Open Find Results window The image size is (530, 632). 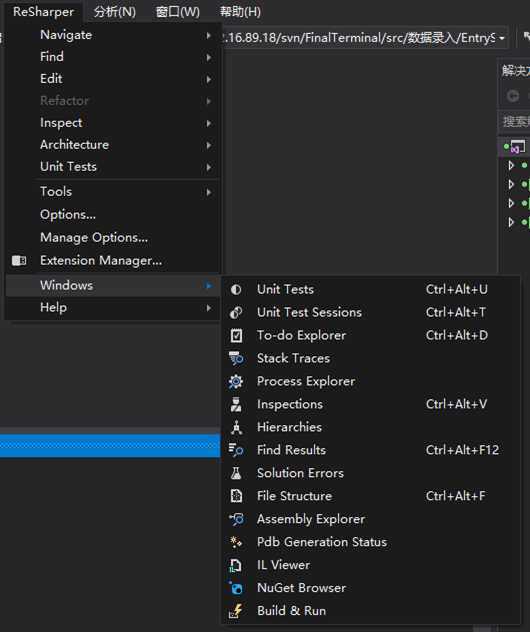coord(371,450)
